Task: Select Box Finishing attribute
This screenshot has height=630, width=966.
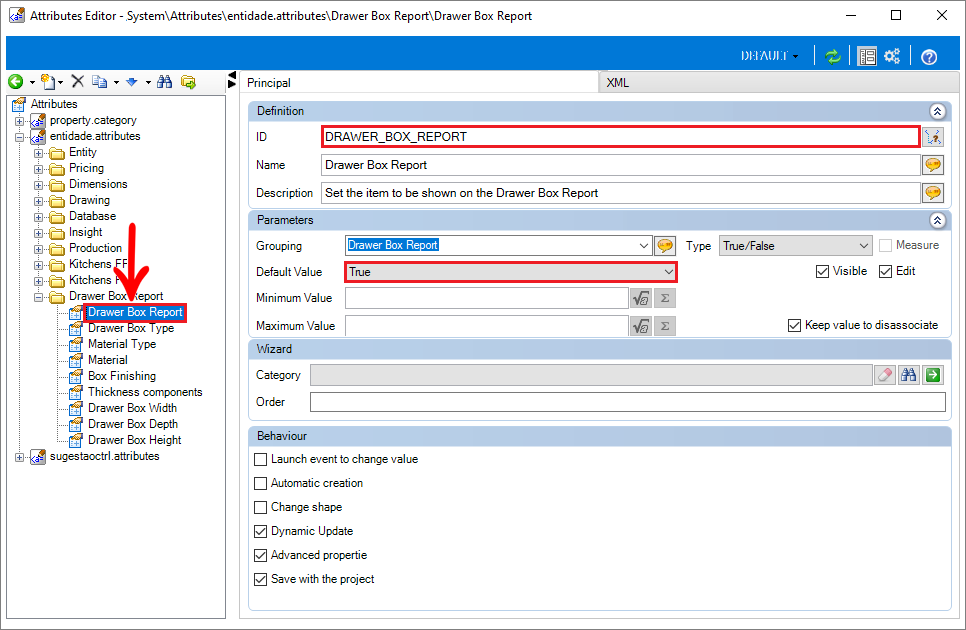Action: (121, 376)
